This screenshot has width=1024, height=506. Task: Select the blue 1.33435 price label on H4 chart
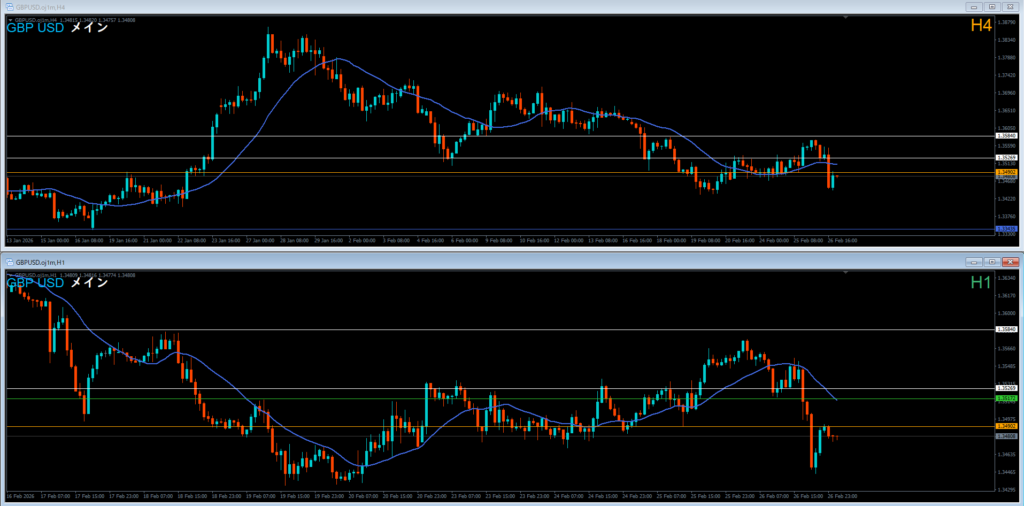point(1006,229)
